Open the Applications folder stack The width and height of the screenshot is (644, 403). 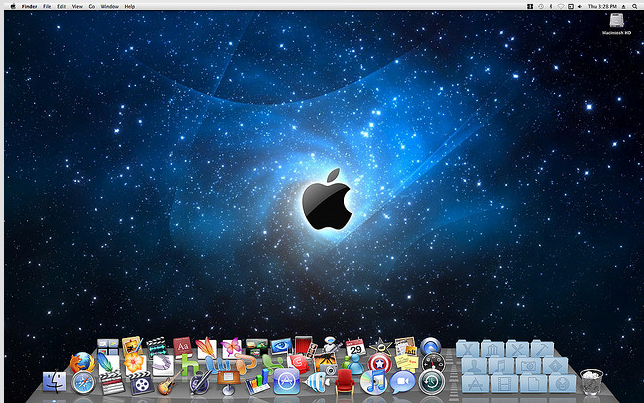[475, 383]
